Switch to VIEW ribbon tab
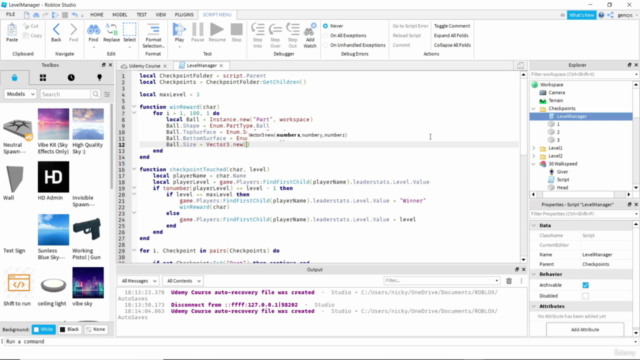This screenshot has width=640, height=360. pyautogui.click(x=161, y=15)
